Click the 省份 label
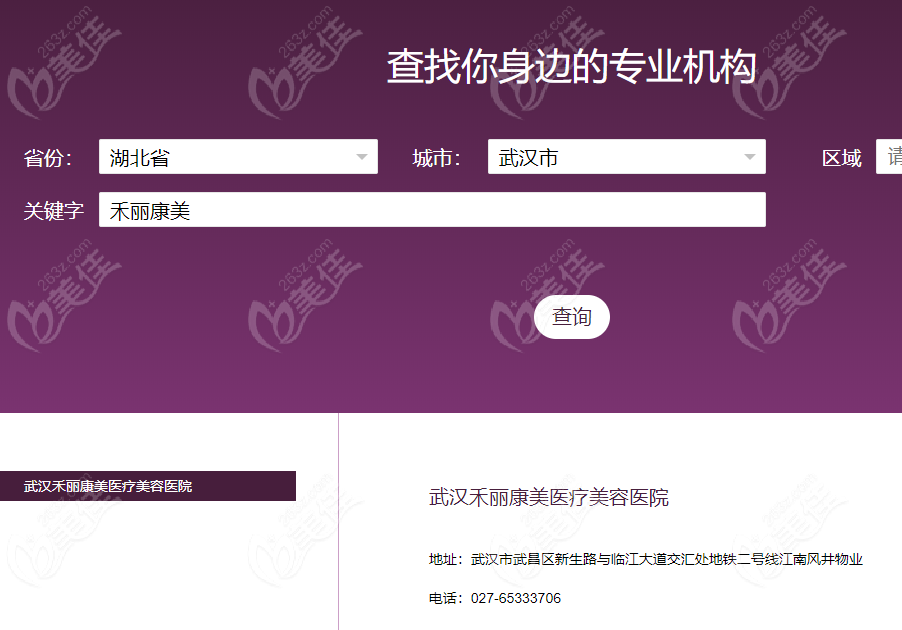Viewport: 902px width, 630px height. (48, 158)
